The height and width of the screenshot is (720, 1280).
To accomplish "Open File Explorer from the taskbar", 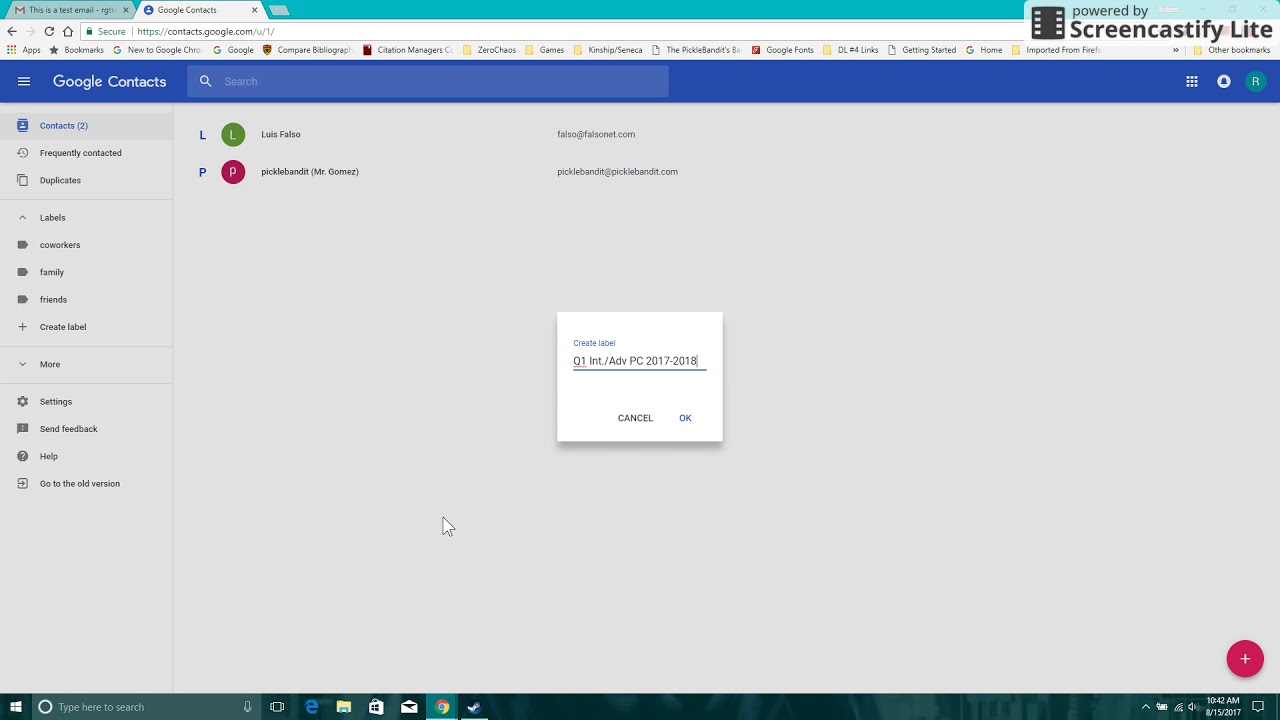I will coord(344,707).
